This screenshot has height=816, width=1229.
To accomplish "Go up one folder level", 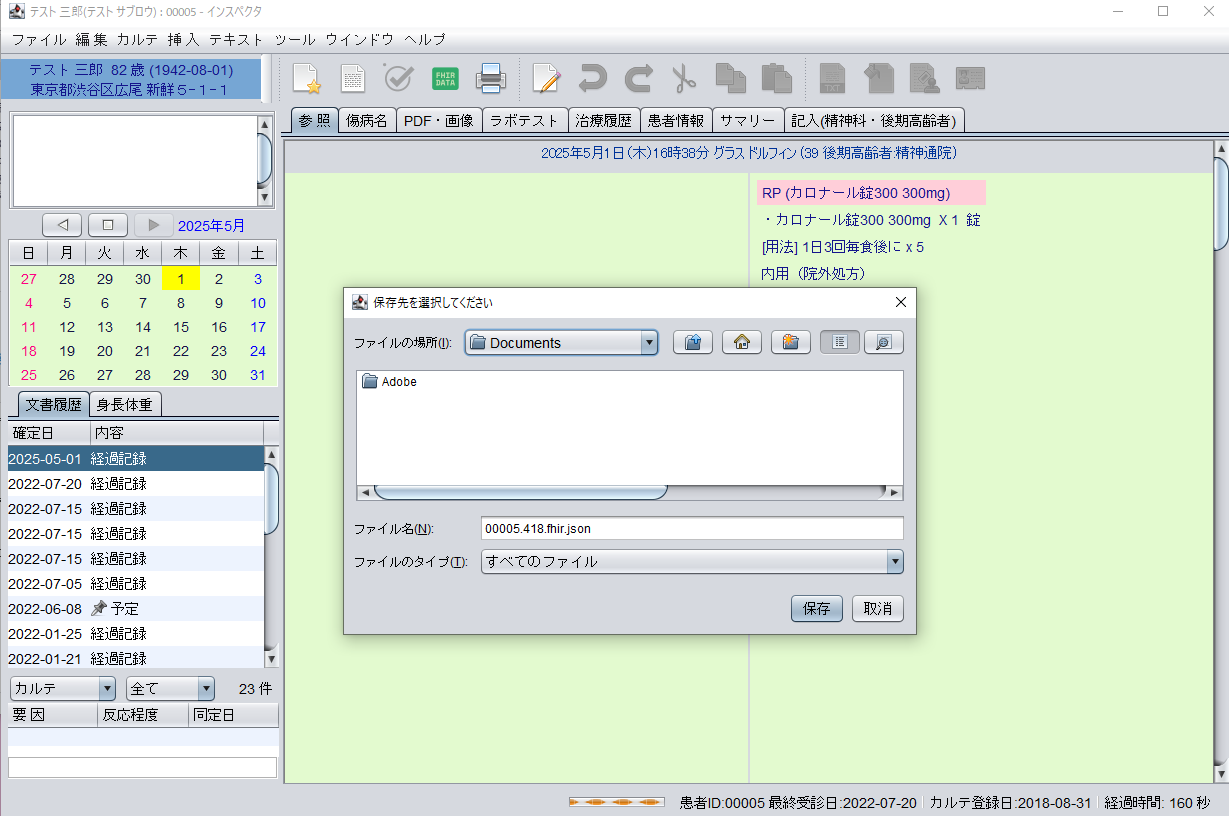I will (692, 342).
